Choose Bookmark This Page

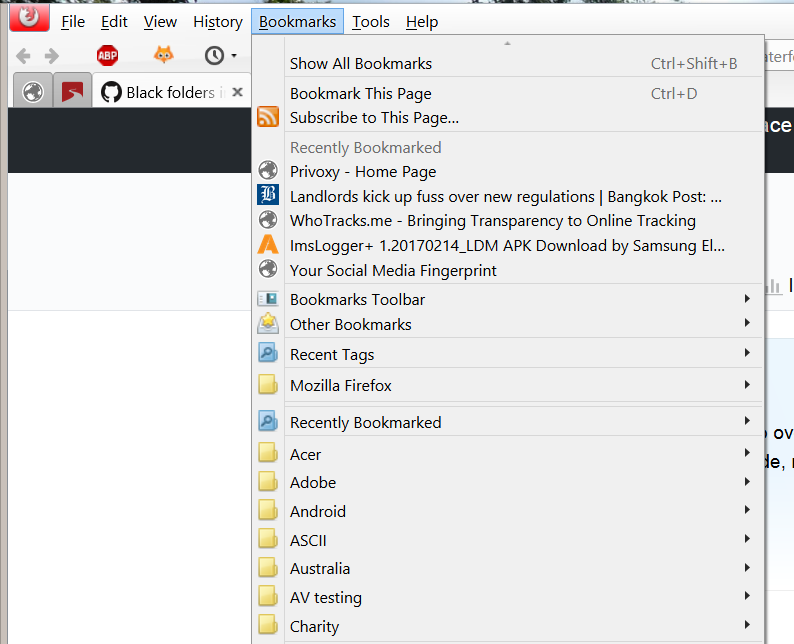point(509,94)
